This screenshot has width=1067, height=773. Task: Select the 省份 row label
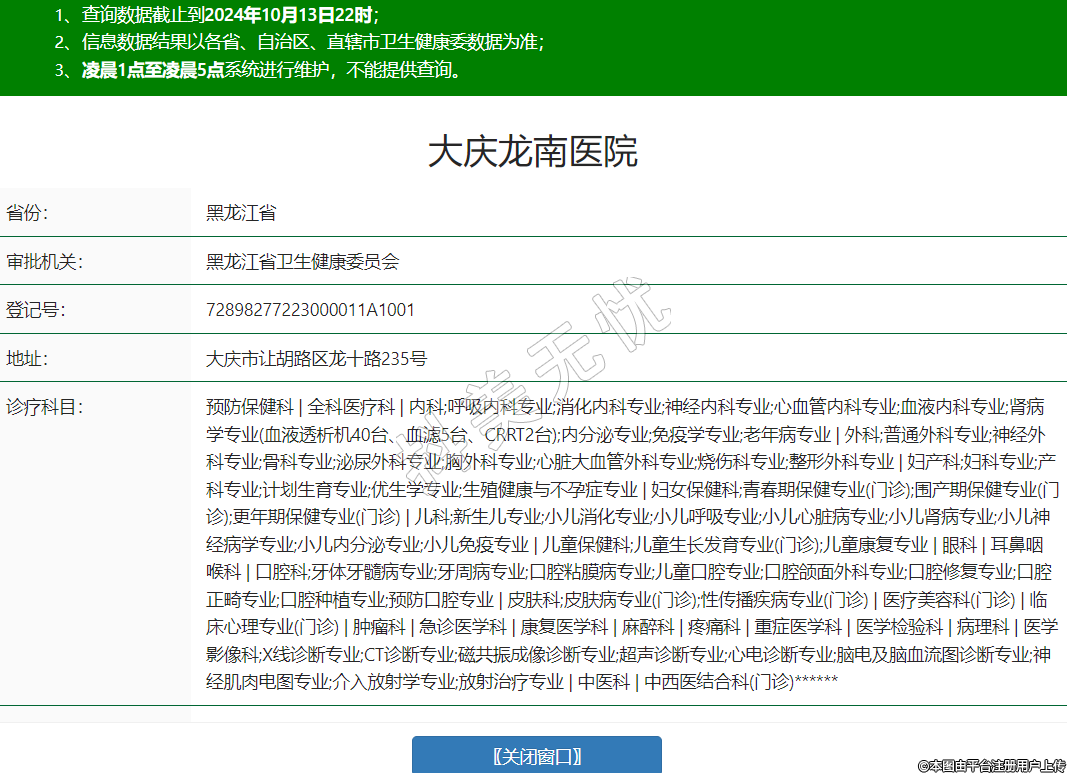(28, 213)
